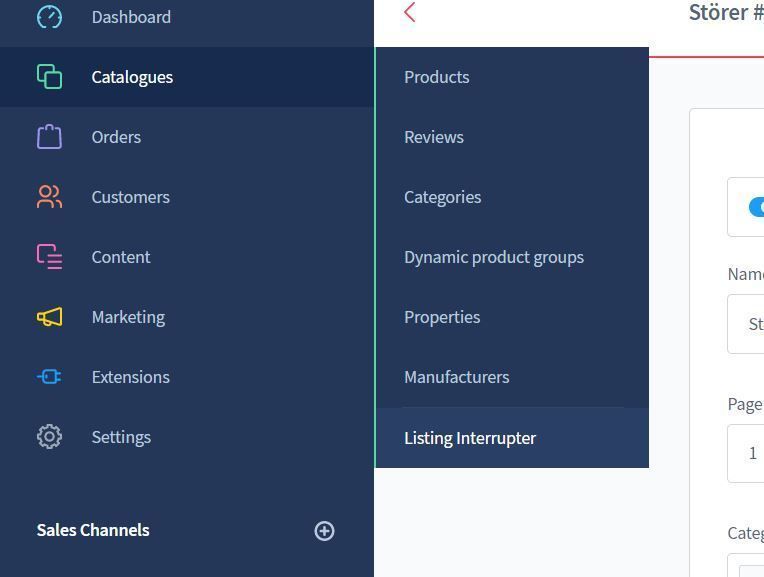The width and height of the screenshot is (764, 577).
Task: Open Orders via the shopping bag icon
Action: coord(49,137)
